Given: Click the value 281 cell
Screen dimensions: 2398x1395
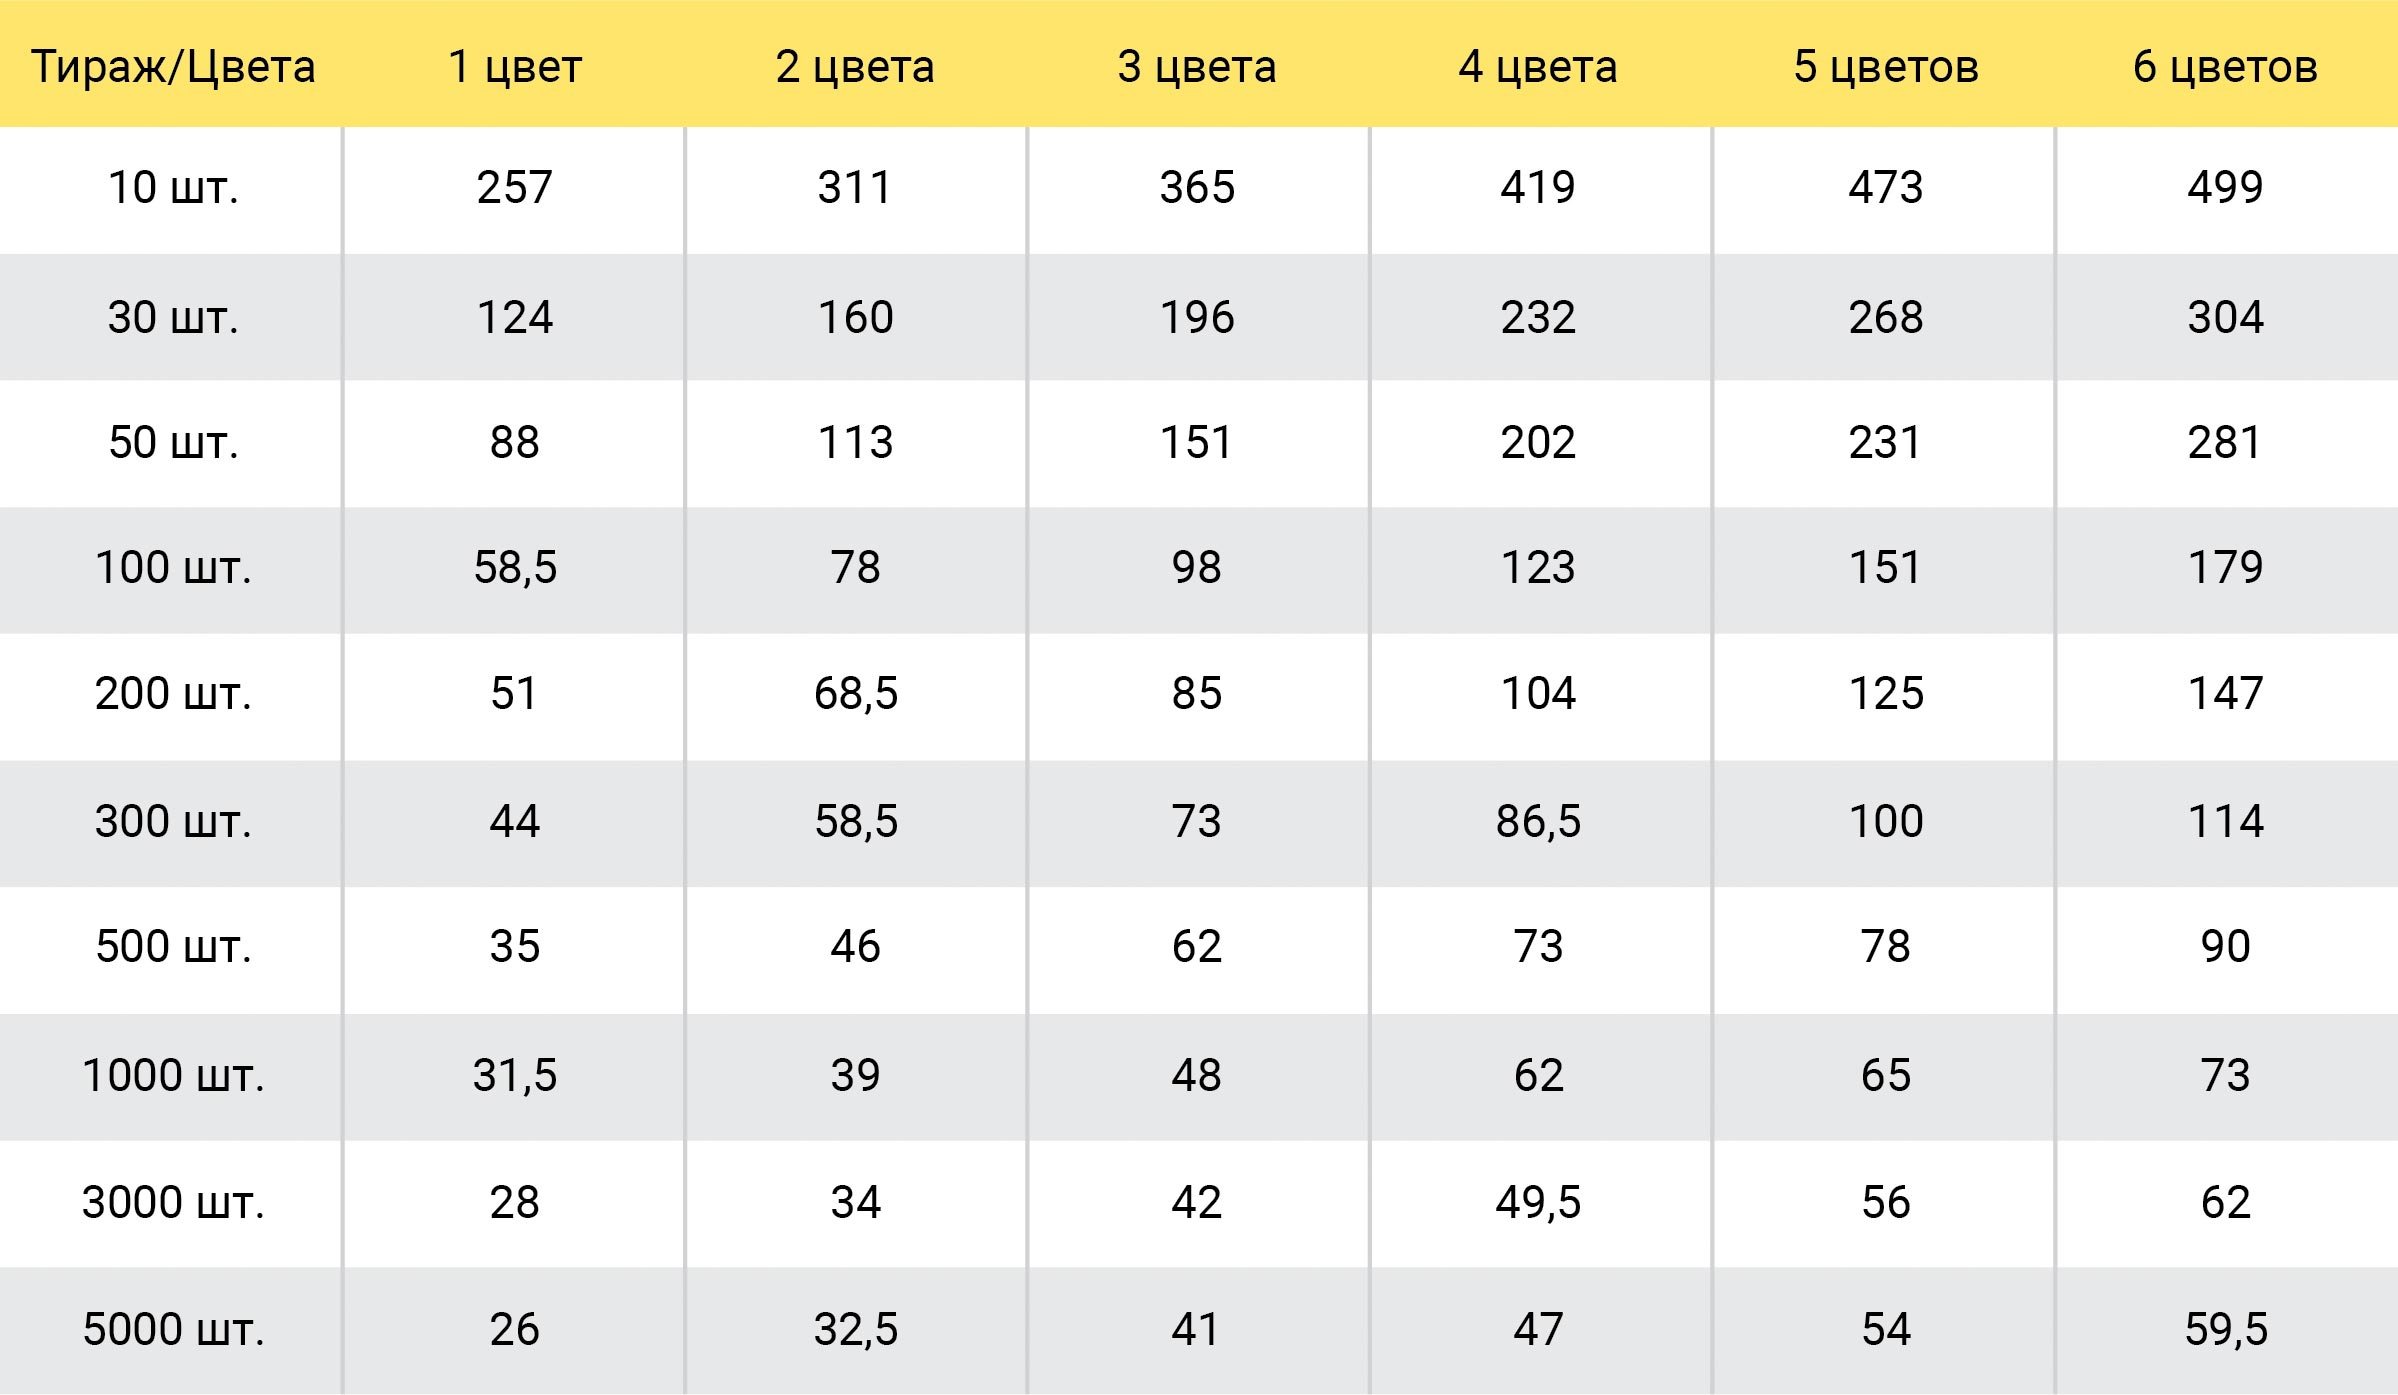Looking at the screenshot, I should point(2225,442).
